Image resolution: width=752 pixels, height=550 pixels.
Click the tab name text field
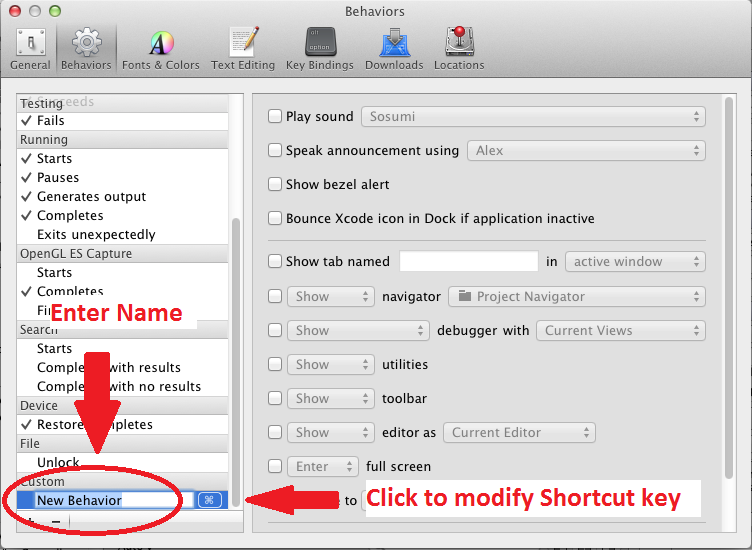(x=469, y=261)
